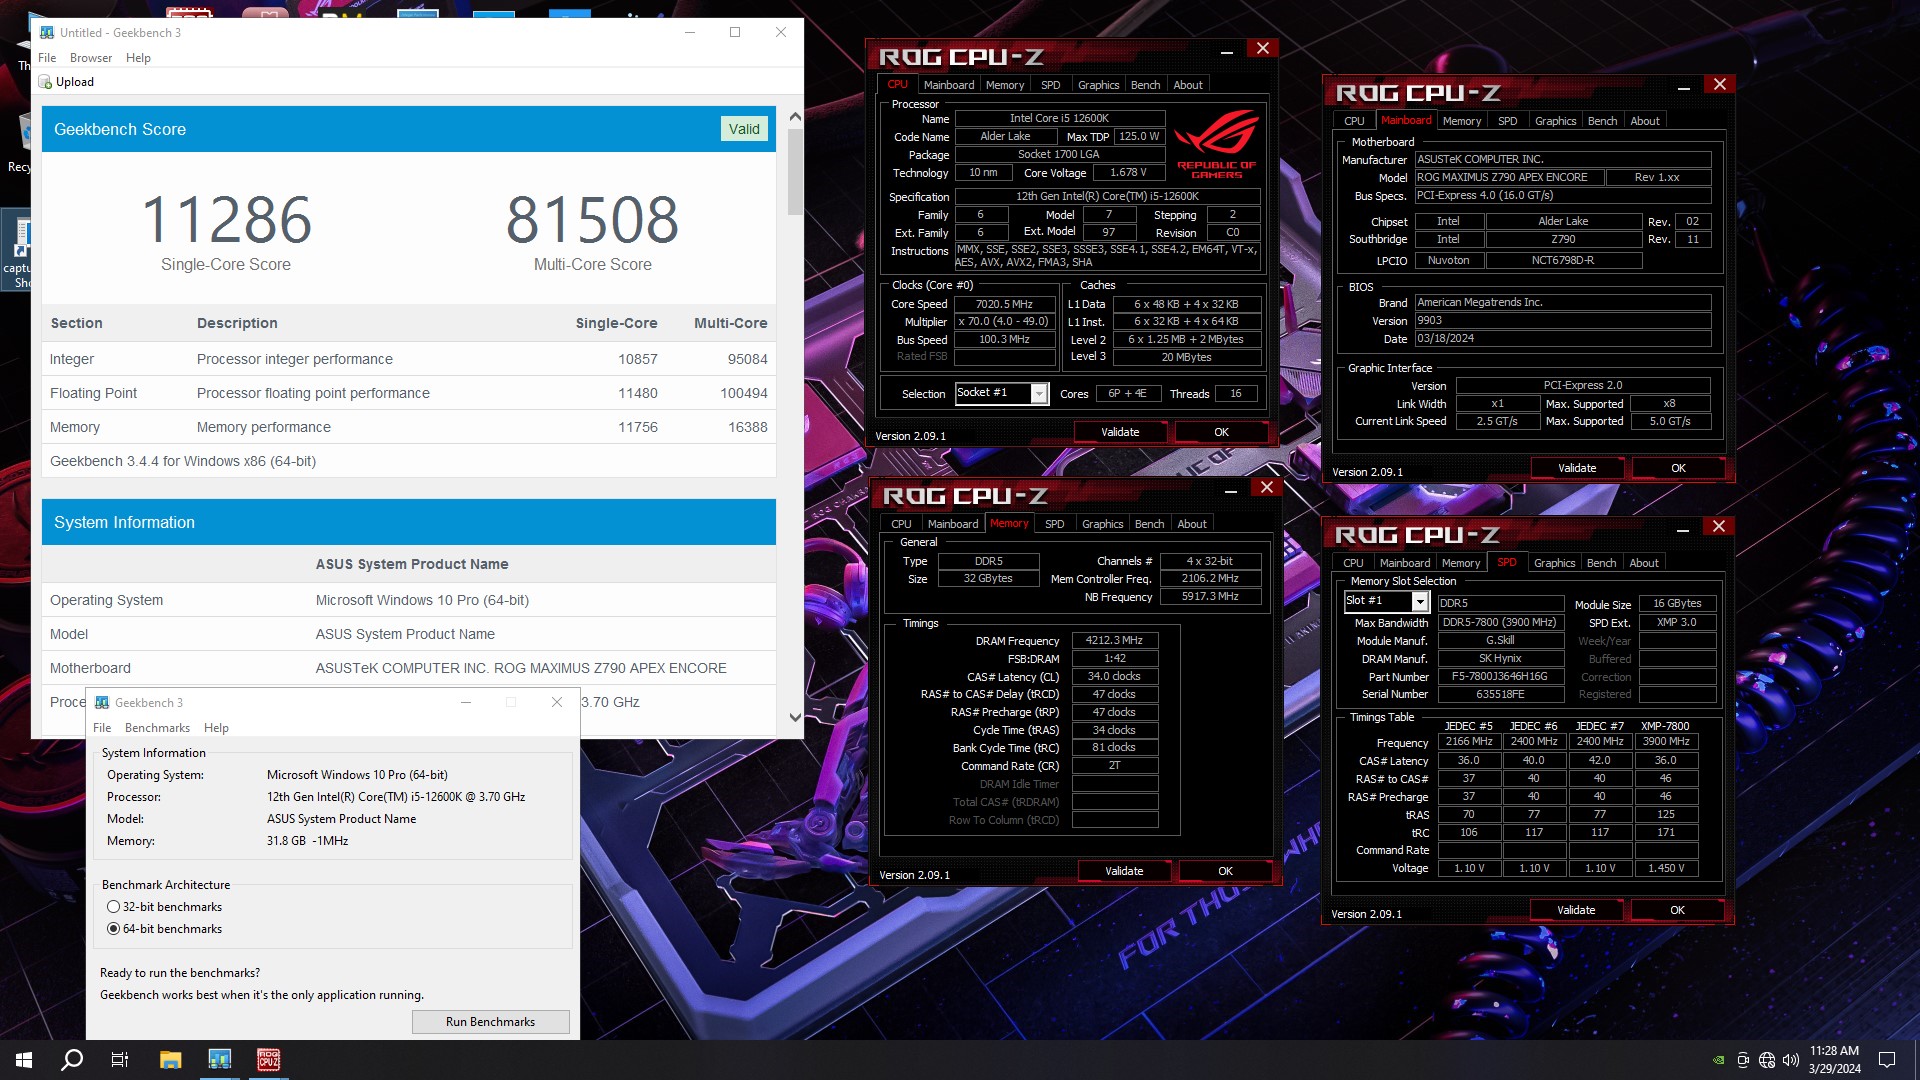Image resolution: width=1920 pixels, height=1080 pixels.
Task: Click the single-core score 11286
Action: click(x=226, y=220)
